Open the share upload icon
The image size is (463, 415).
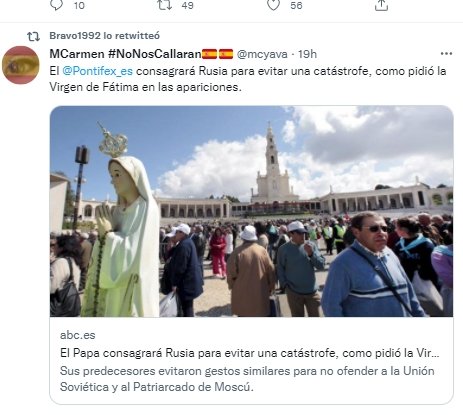381,5
